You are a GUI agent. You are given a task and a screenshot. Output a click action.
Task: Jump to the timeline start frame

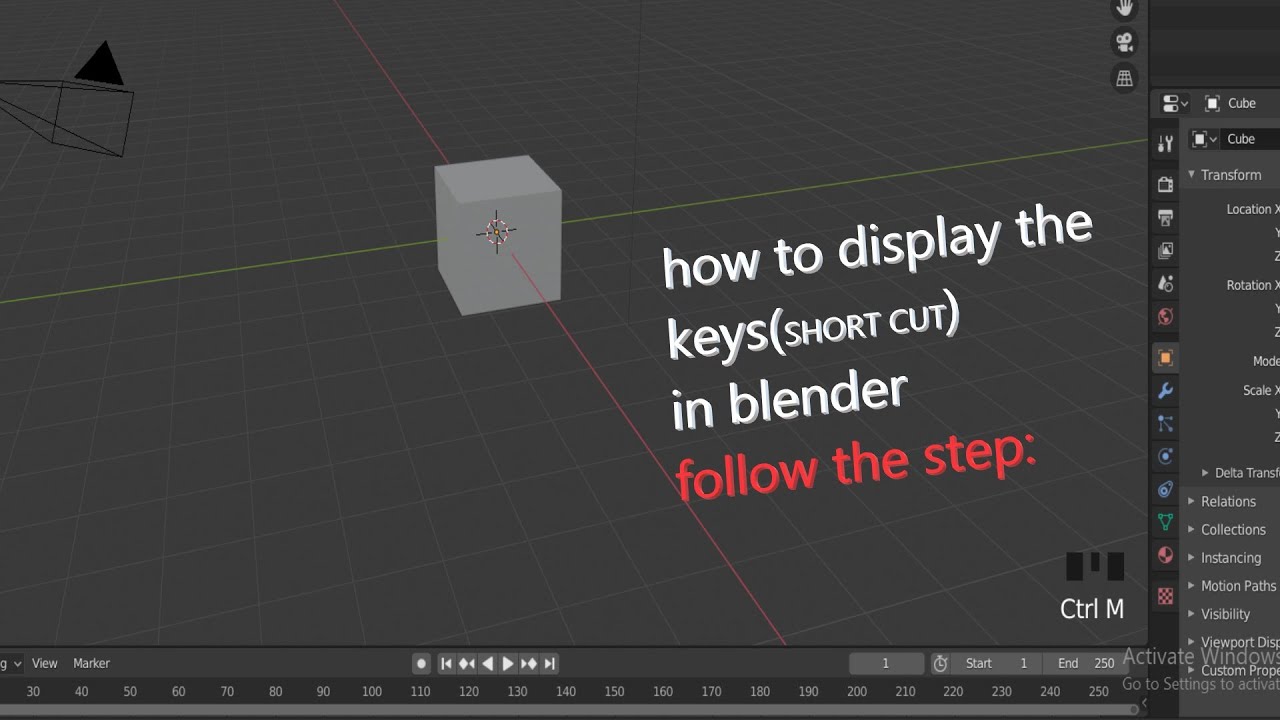tap(446, 663)
